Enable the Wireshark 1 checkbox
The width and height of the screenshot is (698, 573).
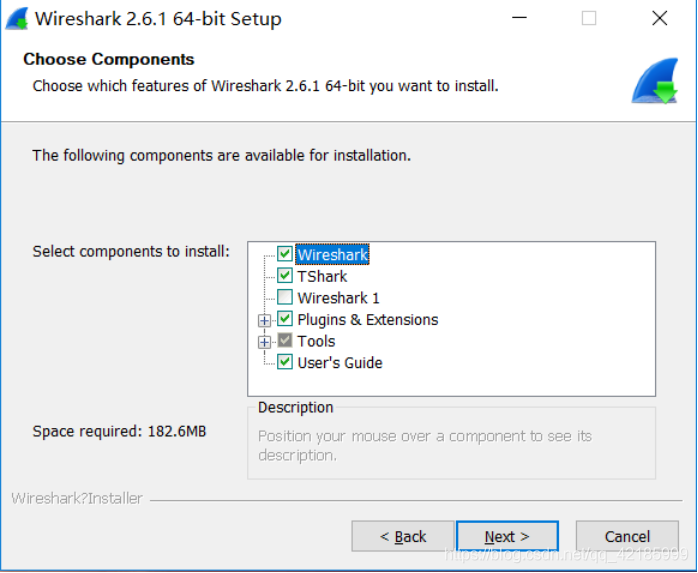[285, 298]
